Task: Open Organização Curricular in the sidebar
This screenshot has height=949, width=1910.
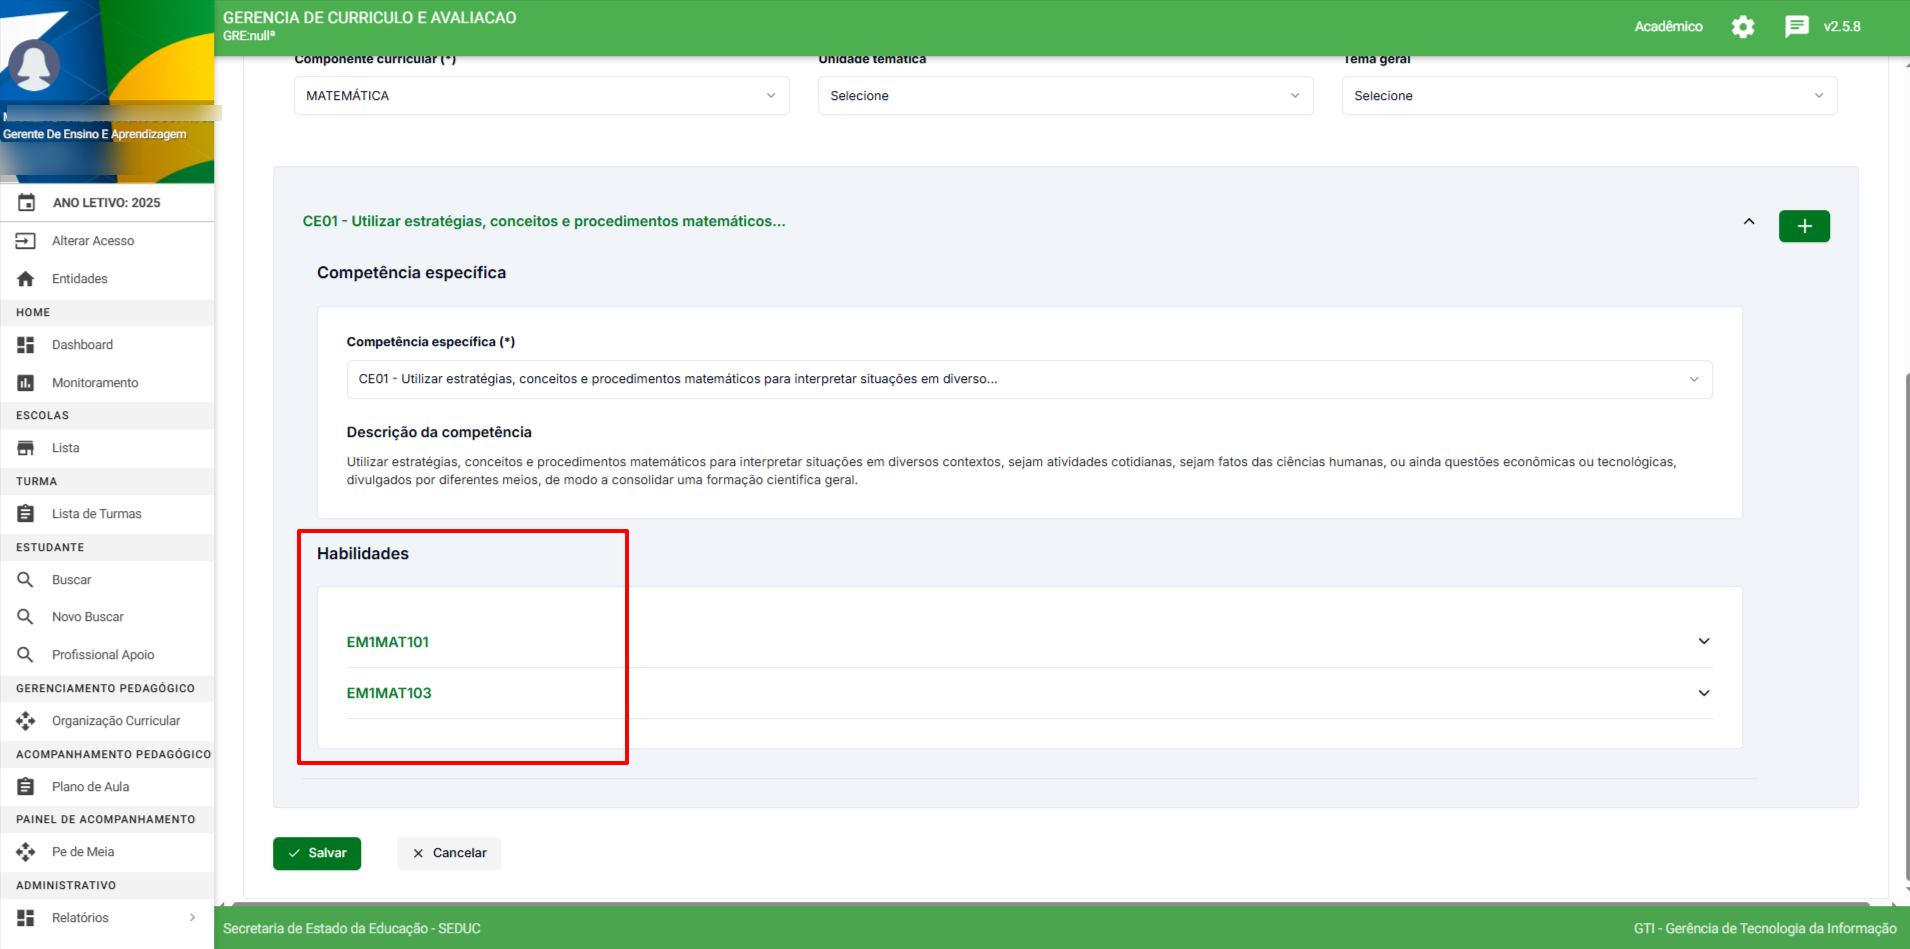Action: pos(116,721)
